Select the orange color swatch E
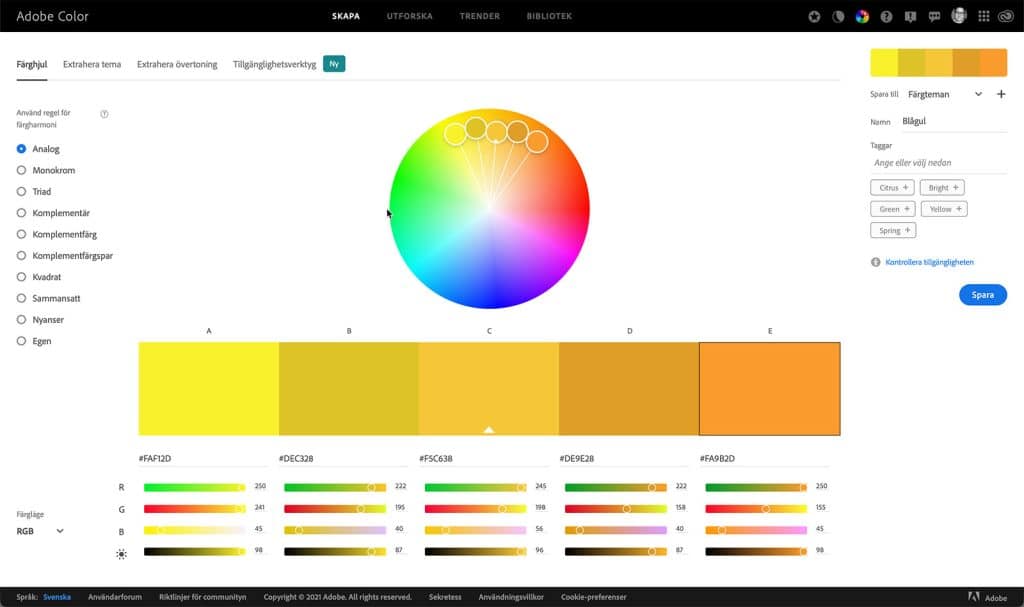The image size is (1024, 607). (770, 389)
